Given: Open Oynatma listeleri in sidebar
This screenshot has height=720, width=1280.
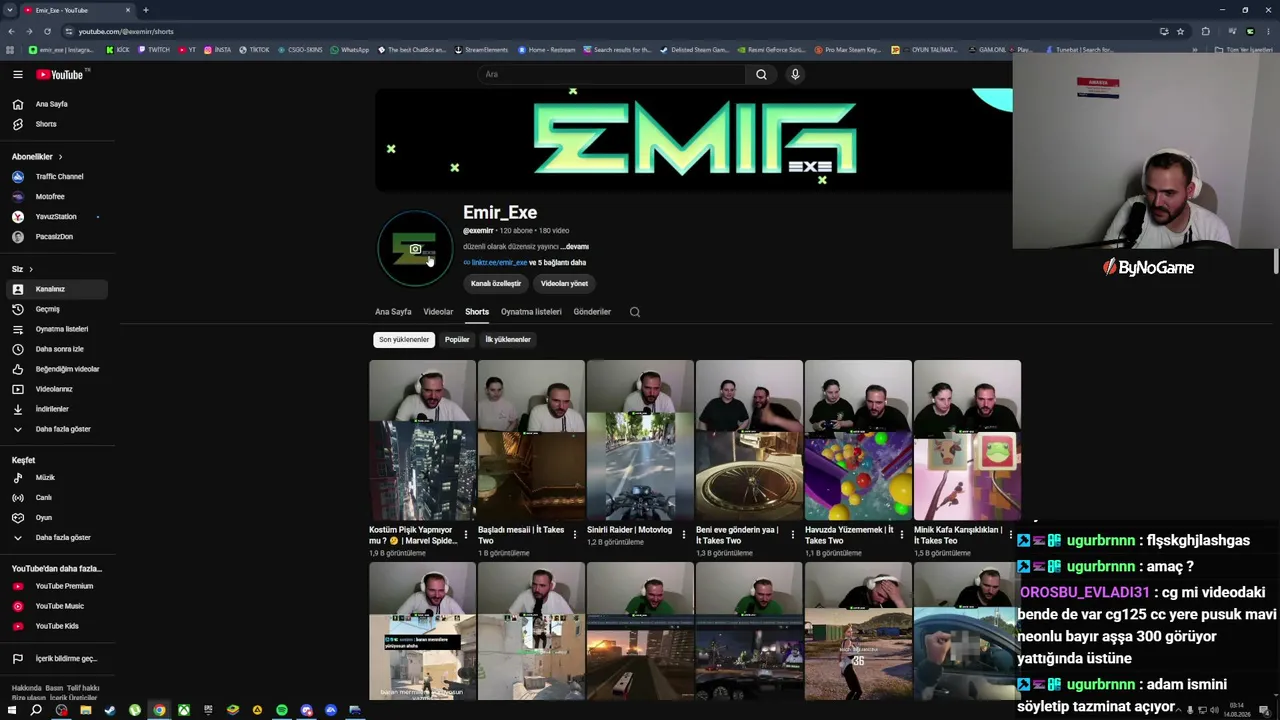Looking at the screenshot, I should point(57,329).
